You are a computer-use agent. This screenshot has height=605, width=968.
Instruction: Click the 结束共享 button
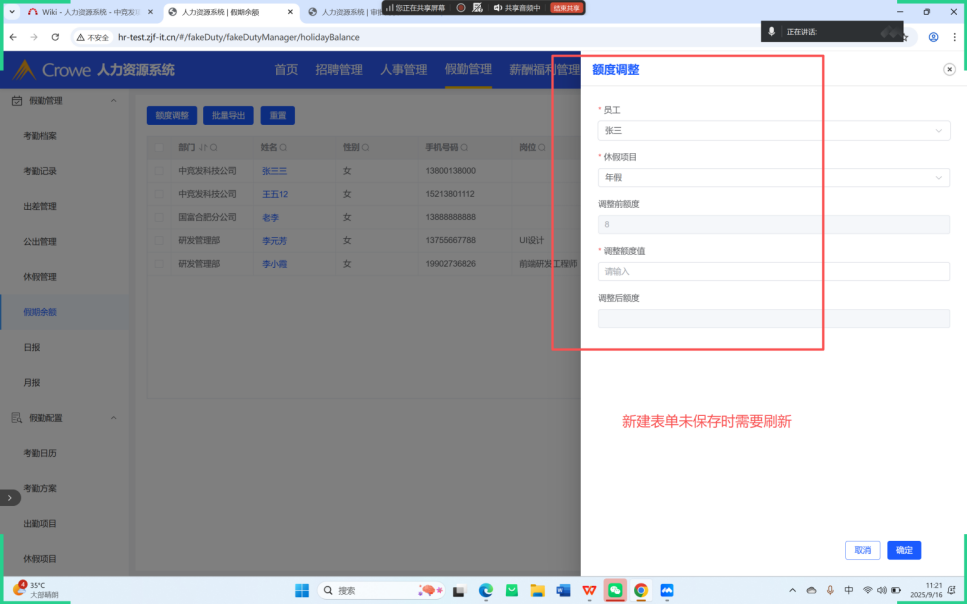pyautogui.click(x=566, y=8)
